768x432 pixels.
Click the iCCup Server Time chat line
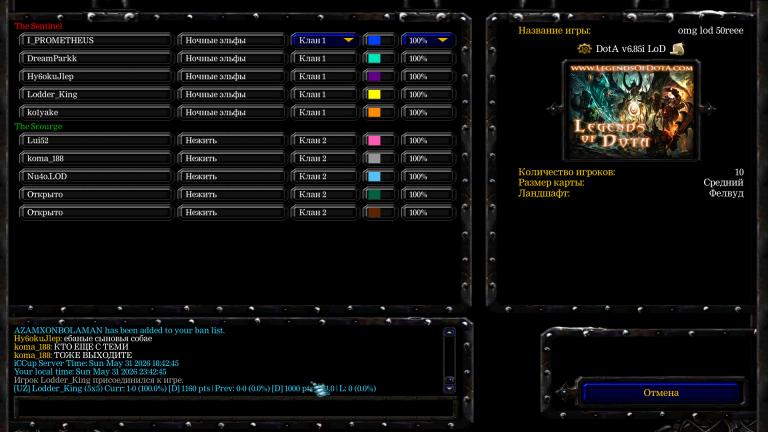pyautogui.click(x=96, y=363)
